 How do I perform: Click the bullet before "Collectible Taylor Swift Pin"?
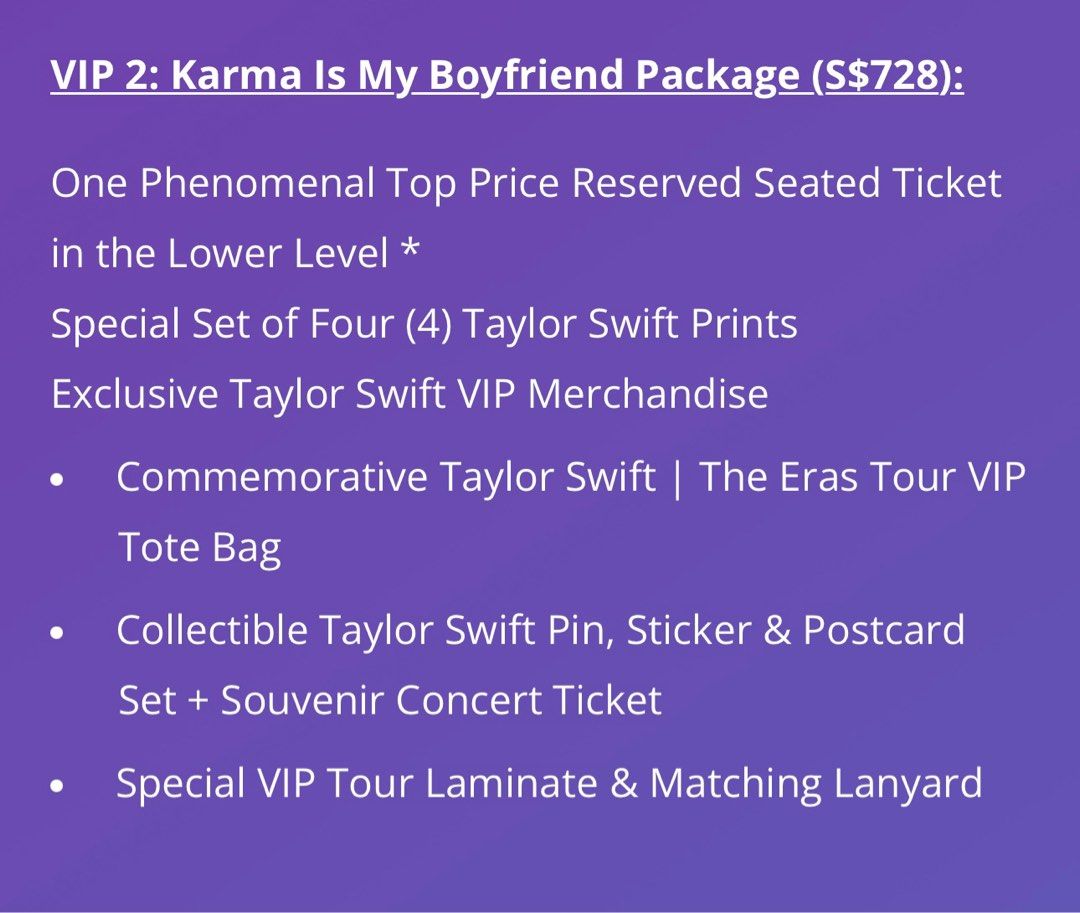(59, 634)
